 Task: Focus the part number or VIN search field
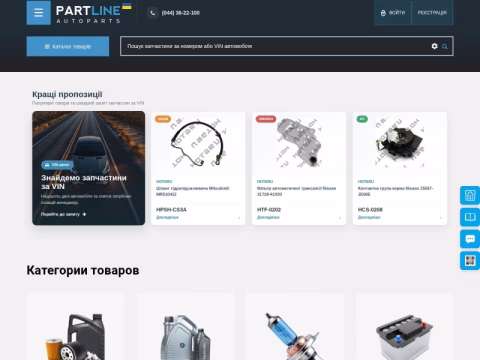click(x=275, y=46)
